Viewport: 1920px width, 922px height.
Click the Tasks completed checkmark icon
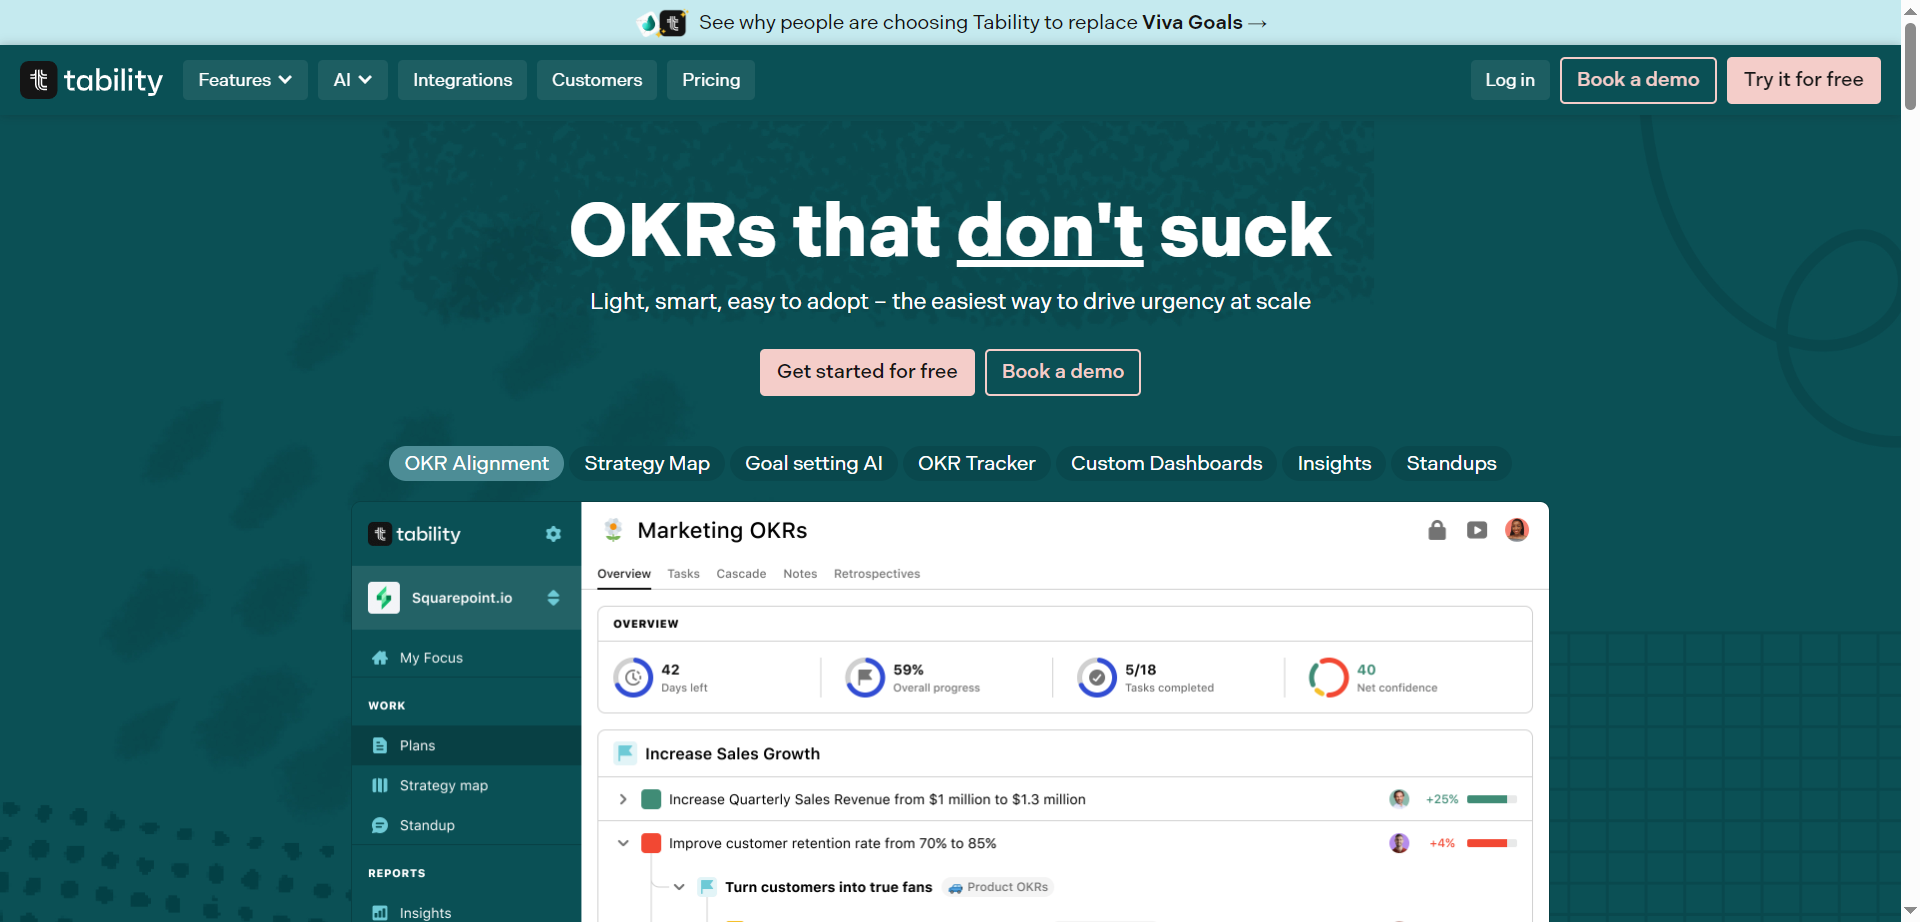pyautogui.click(x=1097, y=678)
